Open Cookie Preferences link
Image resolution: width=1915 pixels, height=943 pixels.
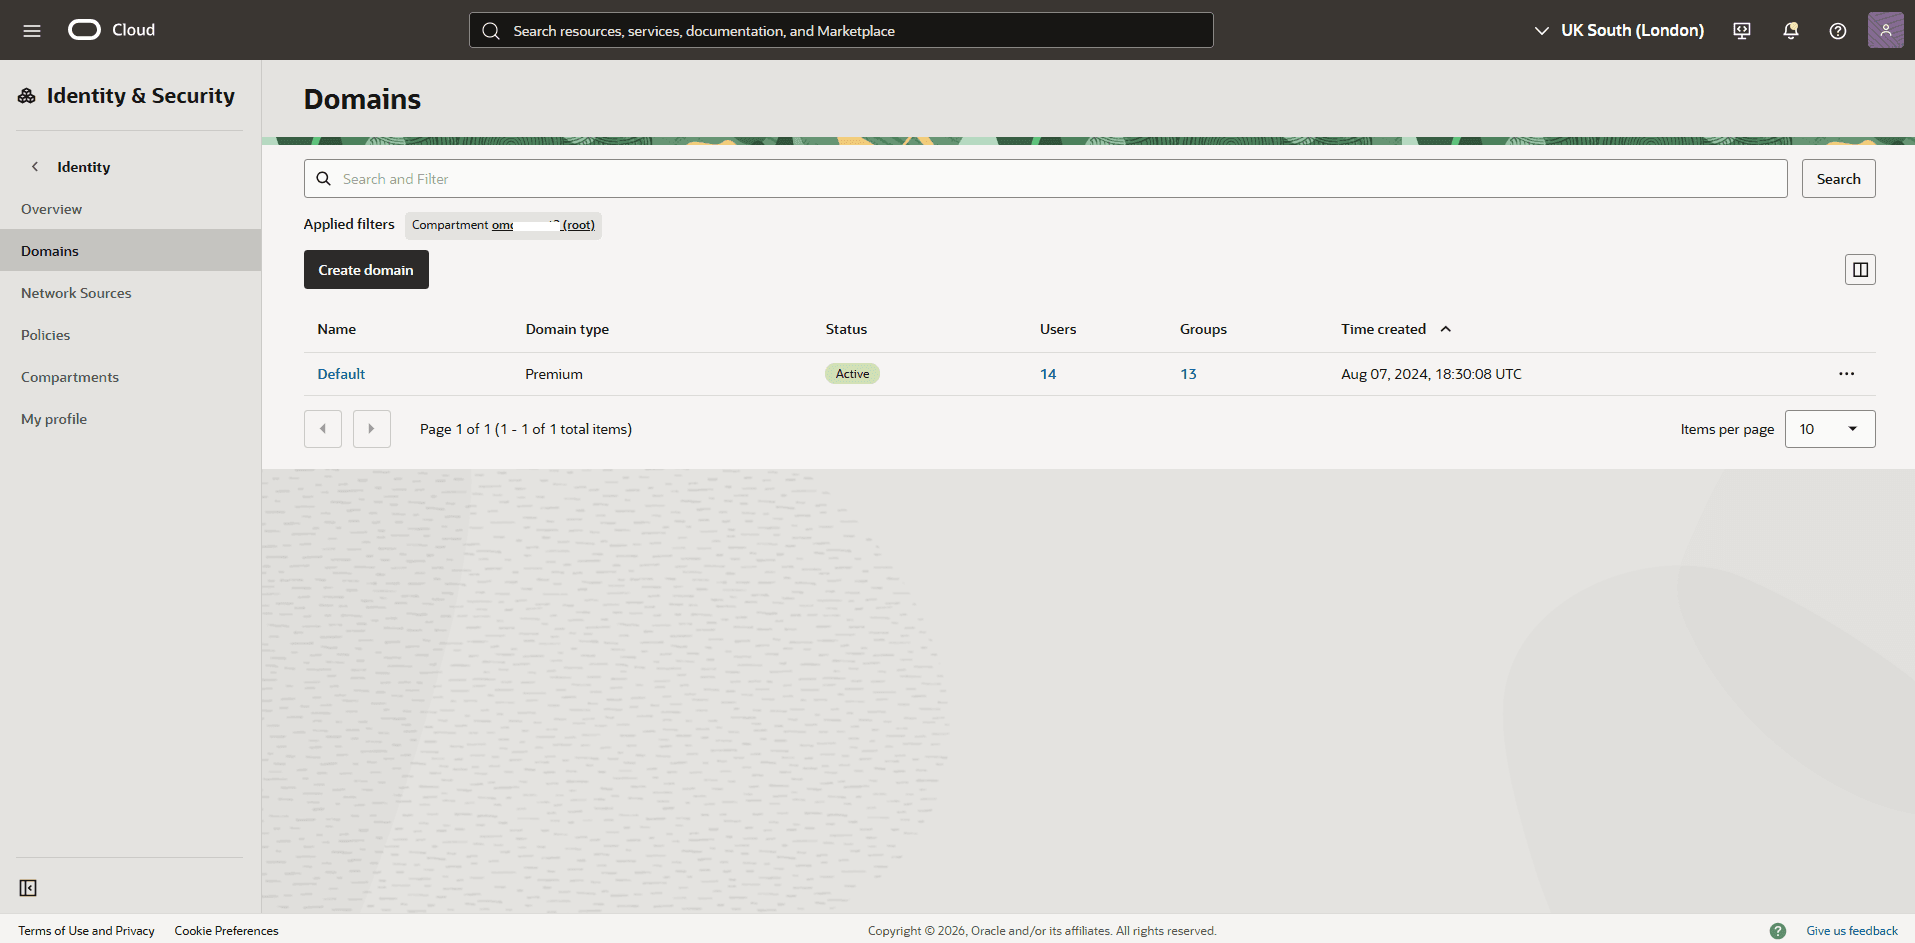(227, 931)
